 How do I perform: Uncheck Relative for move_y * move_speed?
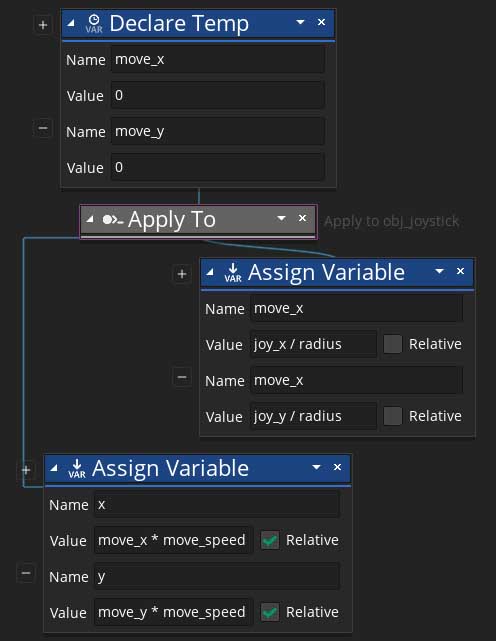point(270,612)
